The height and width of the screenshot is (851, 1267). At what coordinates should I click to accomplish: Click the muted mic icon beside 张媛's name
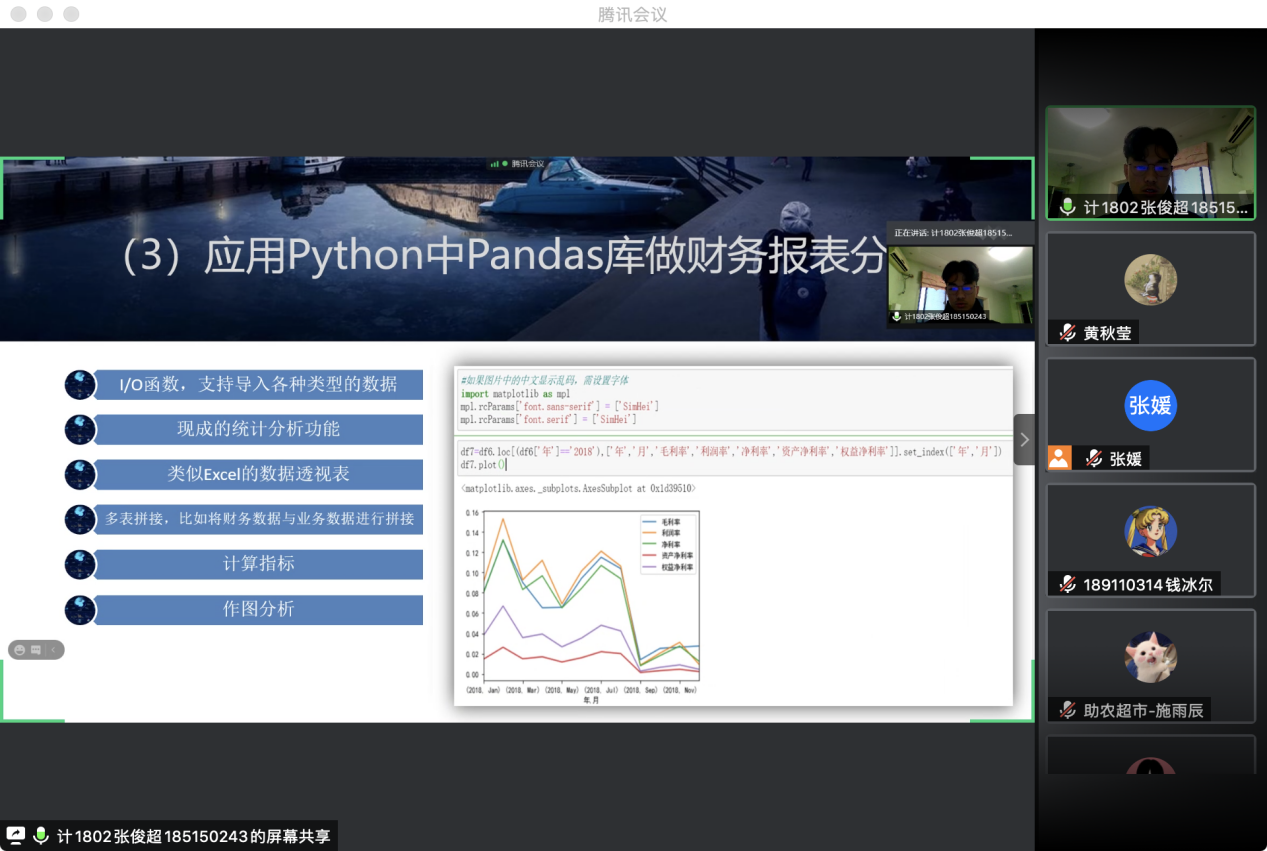(x=1093, y=459)
